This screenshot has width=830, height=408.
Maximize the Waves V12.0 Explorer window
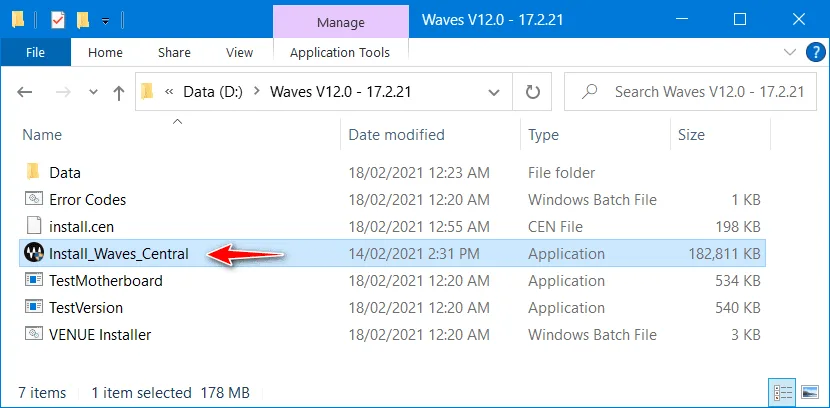click(740, 20)
